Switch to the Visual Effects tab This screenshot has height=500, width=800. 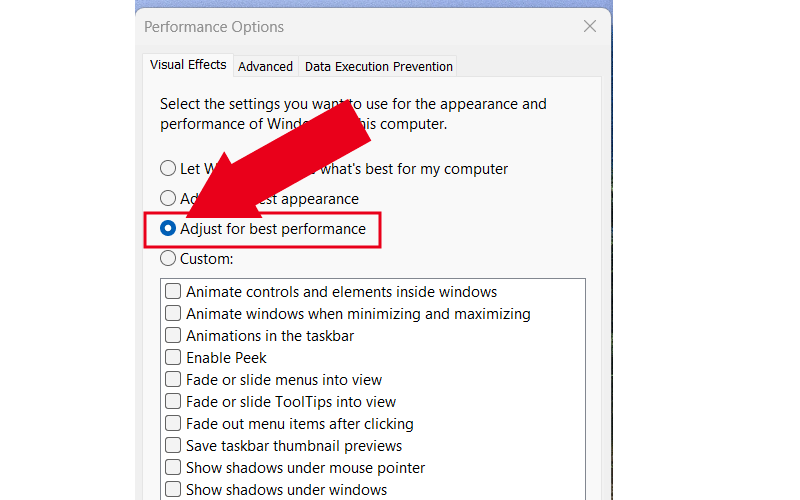pyautogui.click(x=188, y=65)
